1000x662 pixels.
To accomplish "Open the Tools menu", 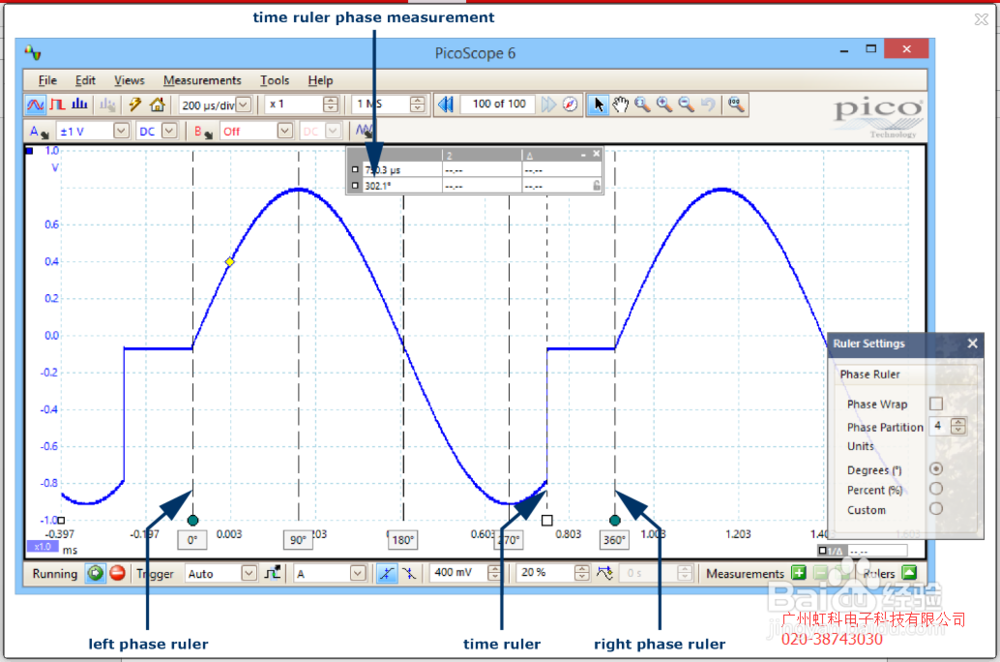I will [x=274, y=80].
